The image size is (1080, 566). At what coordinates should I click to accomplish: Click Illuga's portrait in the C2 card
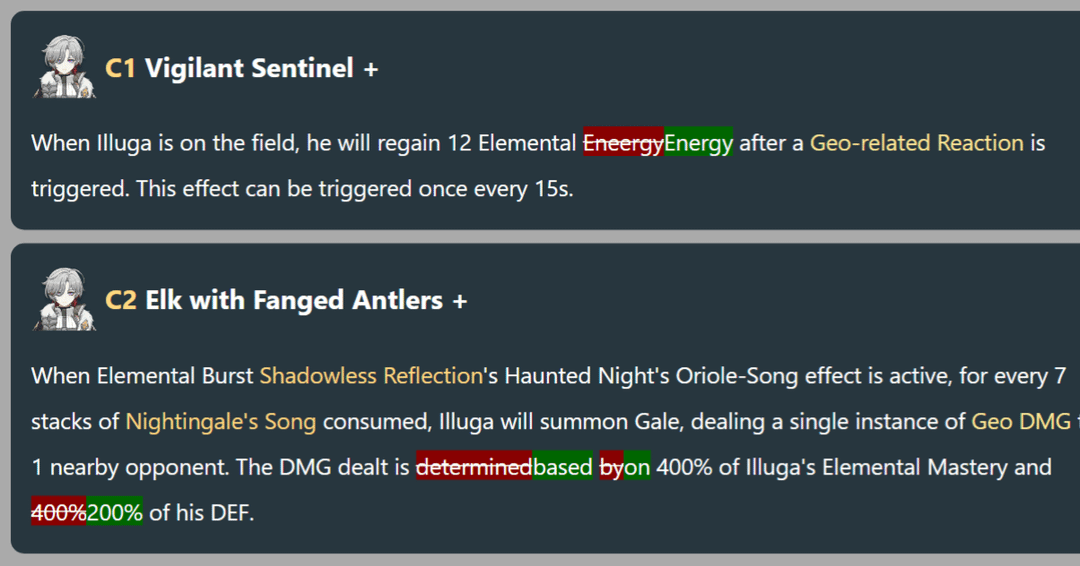coord(65,300)
